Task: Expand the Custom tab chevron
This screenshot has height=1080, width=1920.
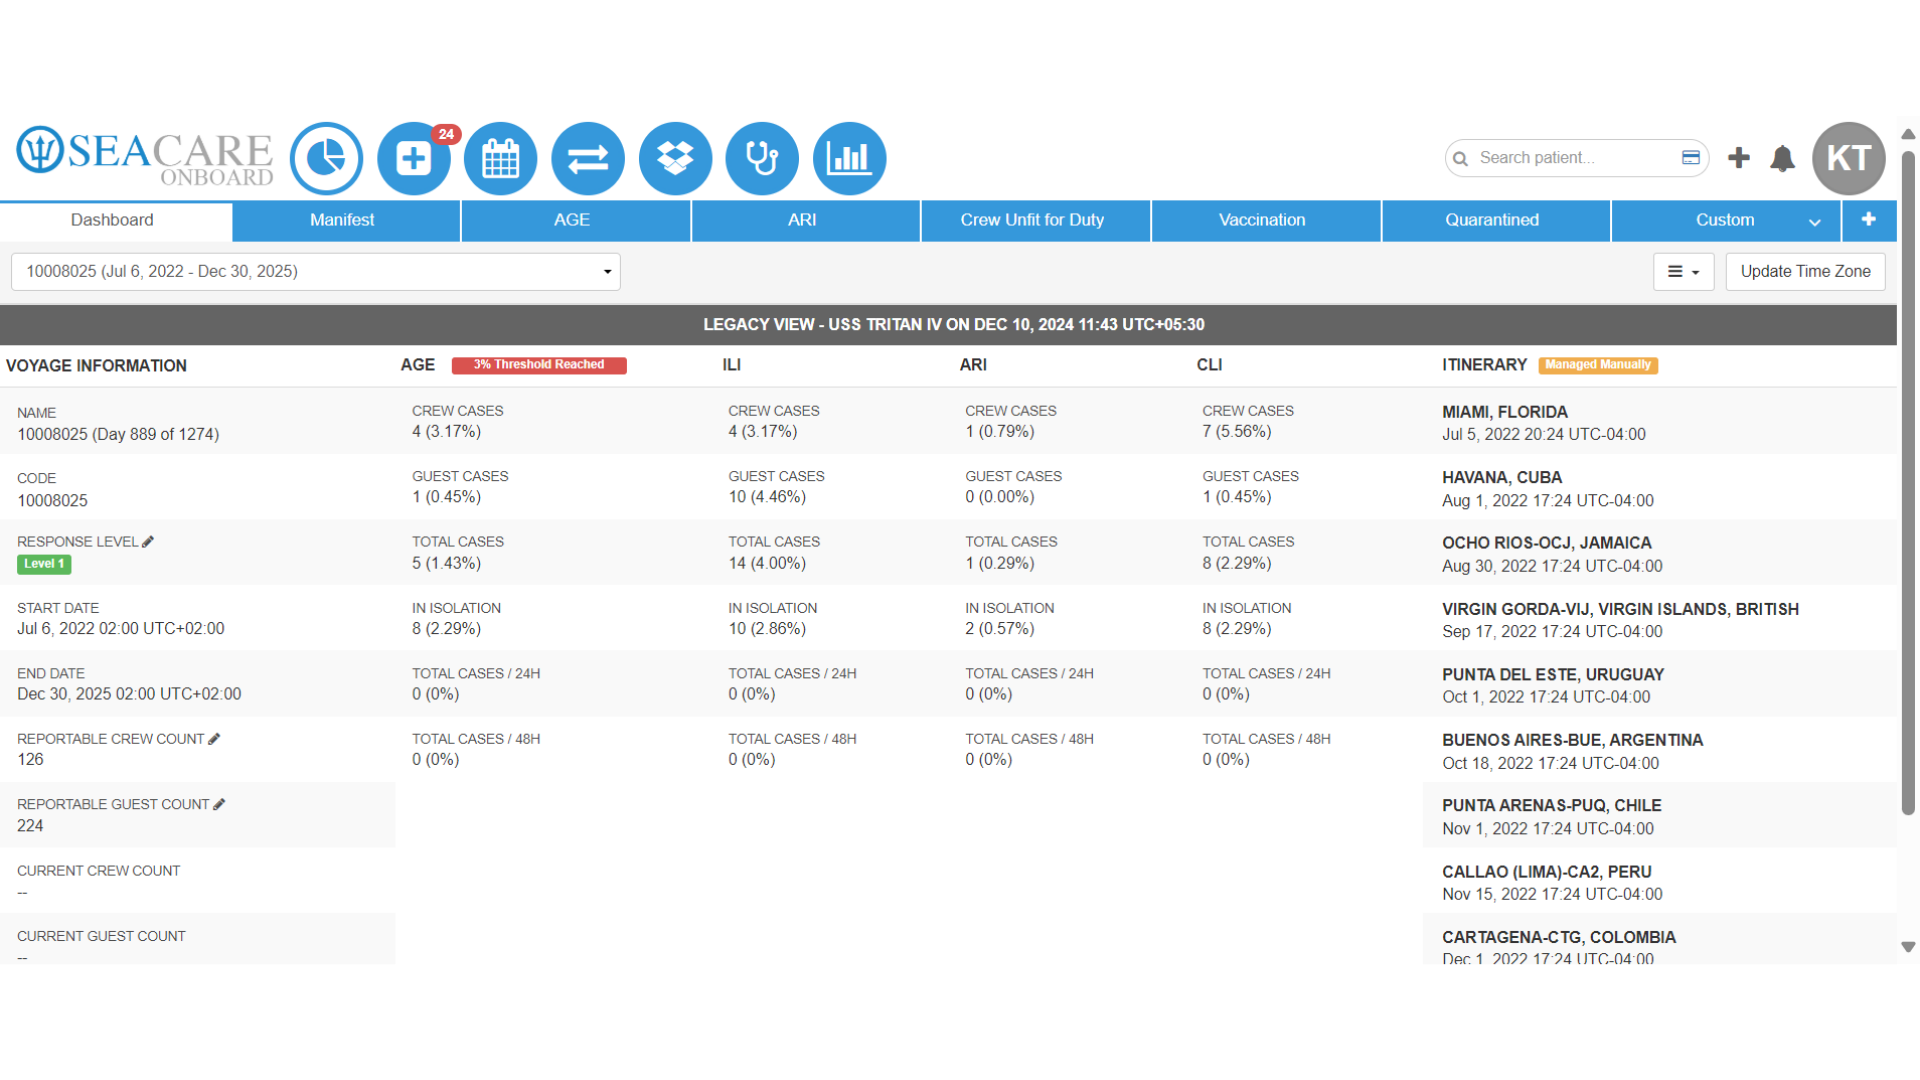Action: tap(1815, 222)
